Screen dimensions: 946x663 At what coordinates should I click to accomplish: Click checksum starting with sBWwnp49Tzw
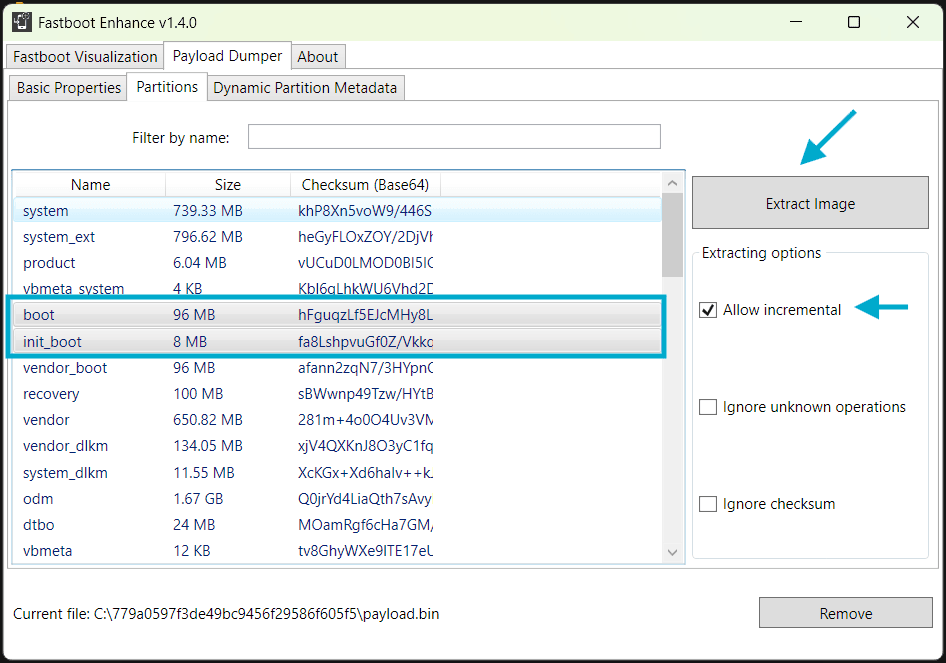coord(366,393)
